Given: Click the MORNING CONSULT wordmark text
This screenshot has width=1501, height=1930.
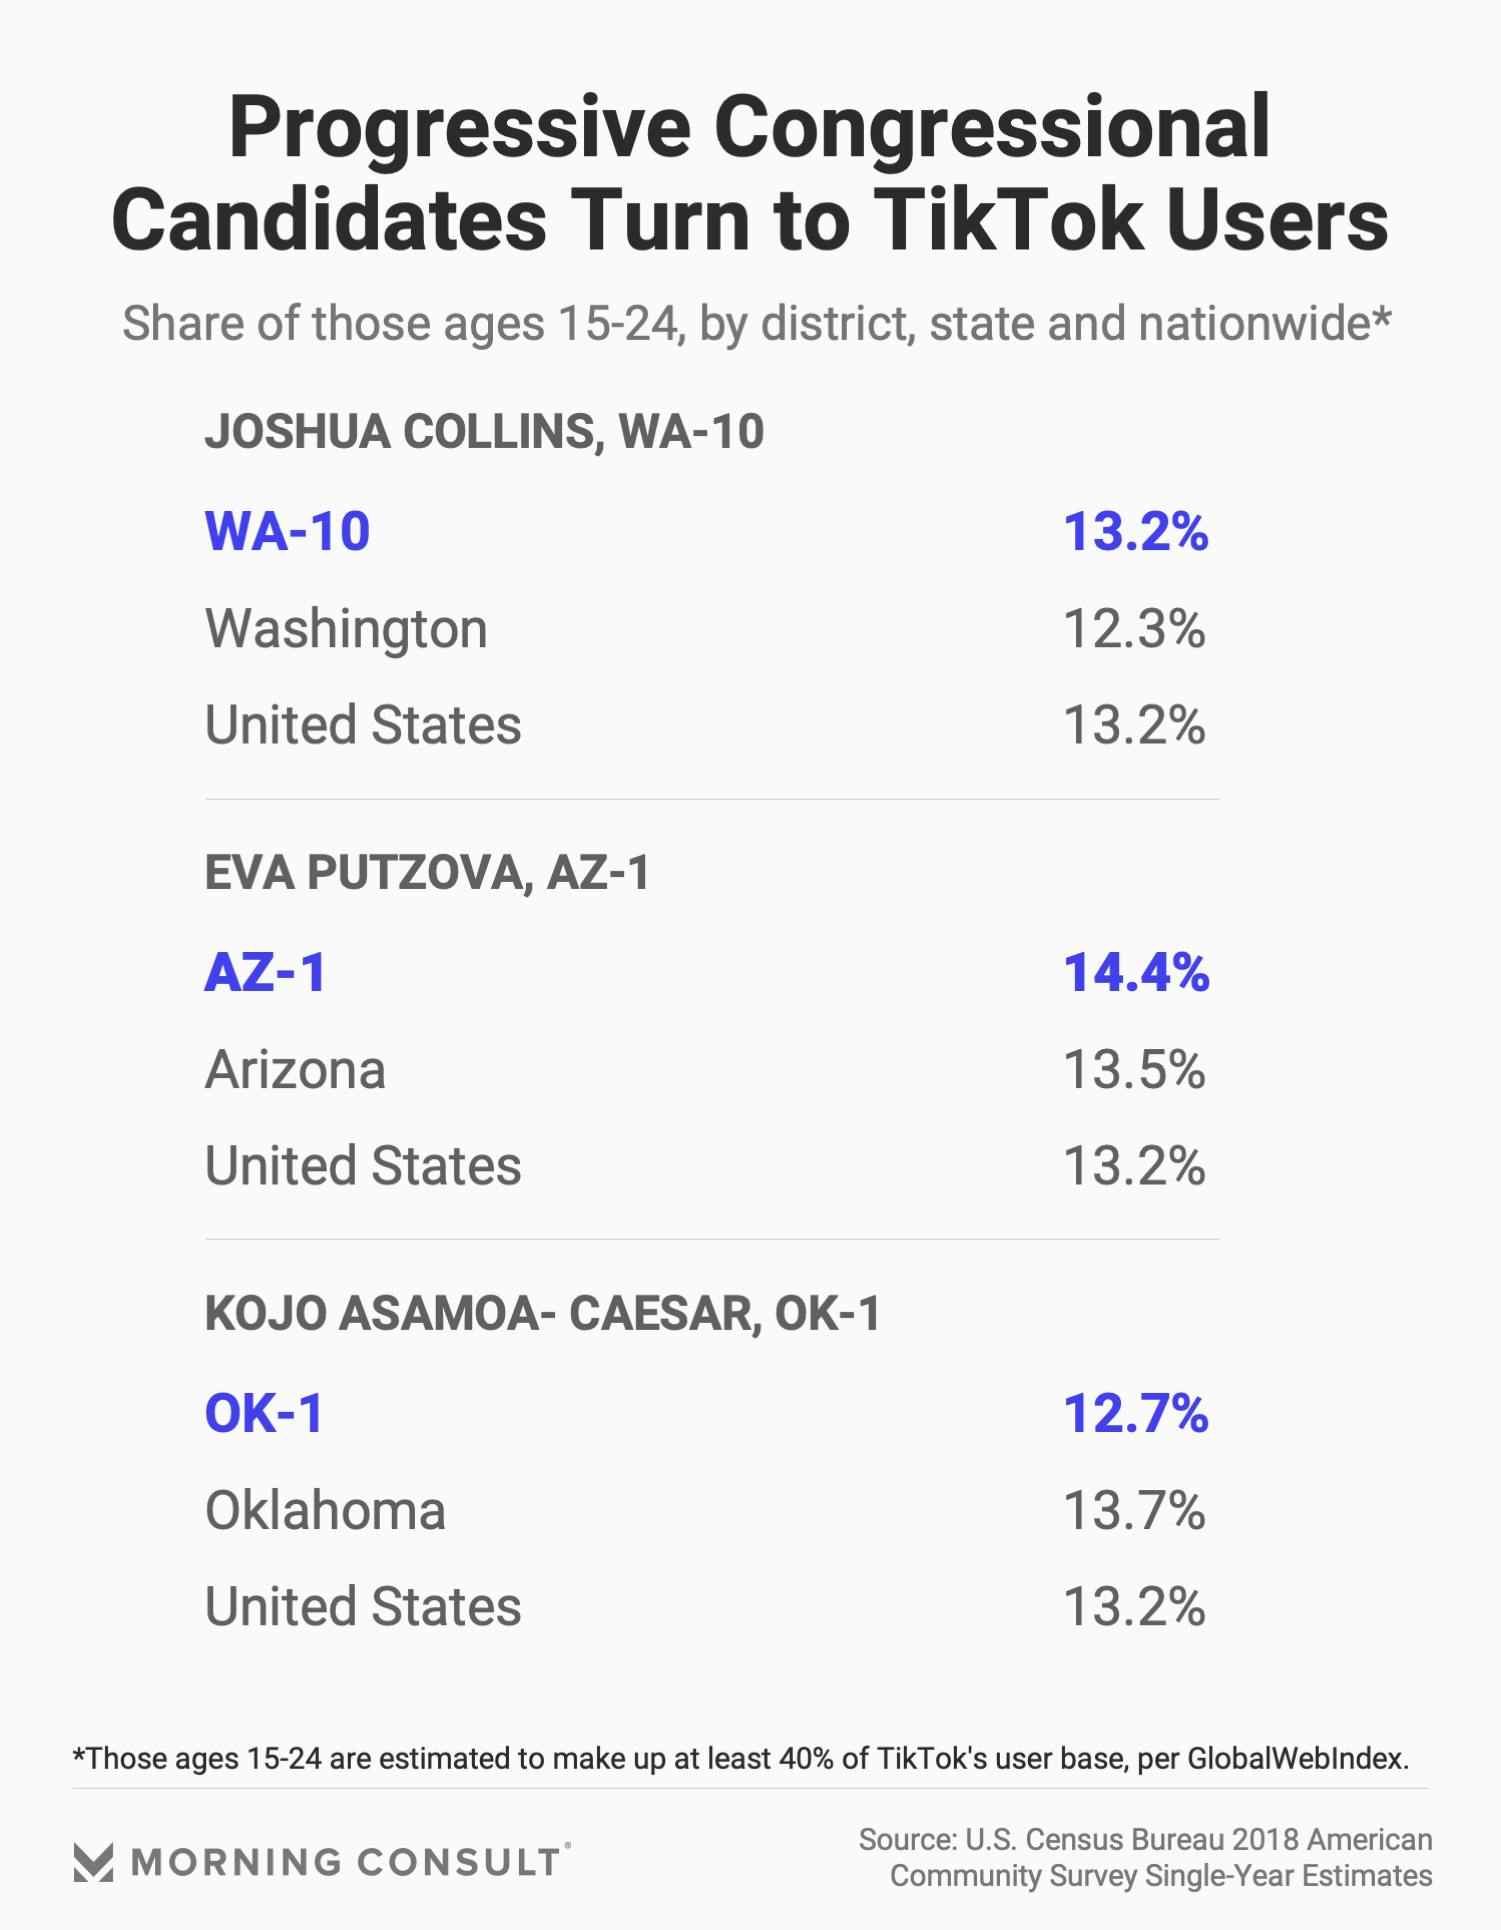Looking at the screenshot, I should 347,1862.
